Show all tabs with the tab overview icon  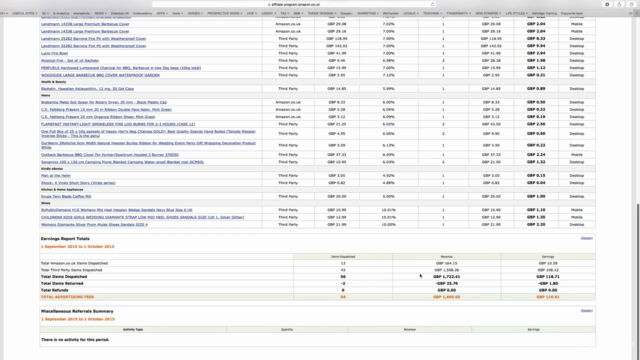[x=631, y=4]
